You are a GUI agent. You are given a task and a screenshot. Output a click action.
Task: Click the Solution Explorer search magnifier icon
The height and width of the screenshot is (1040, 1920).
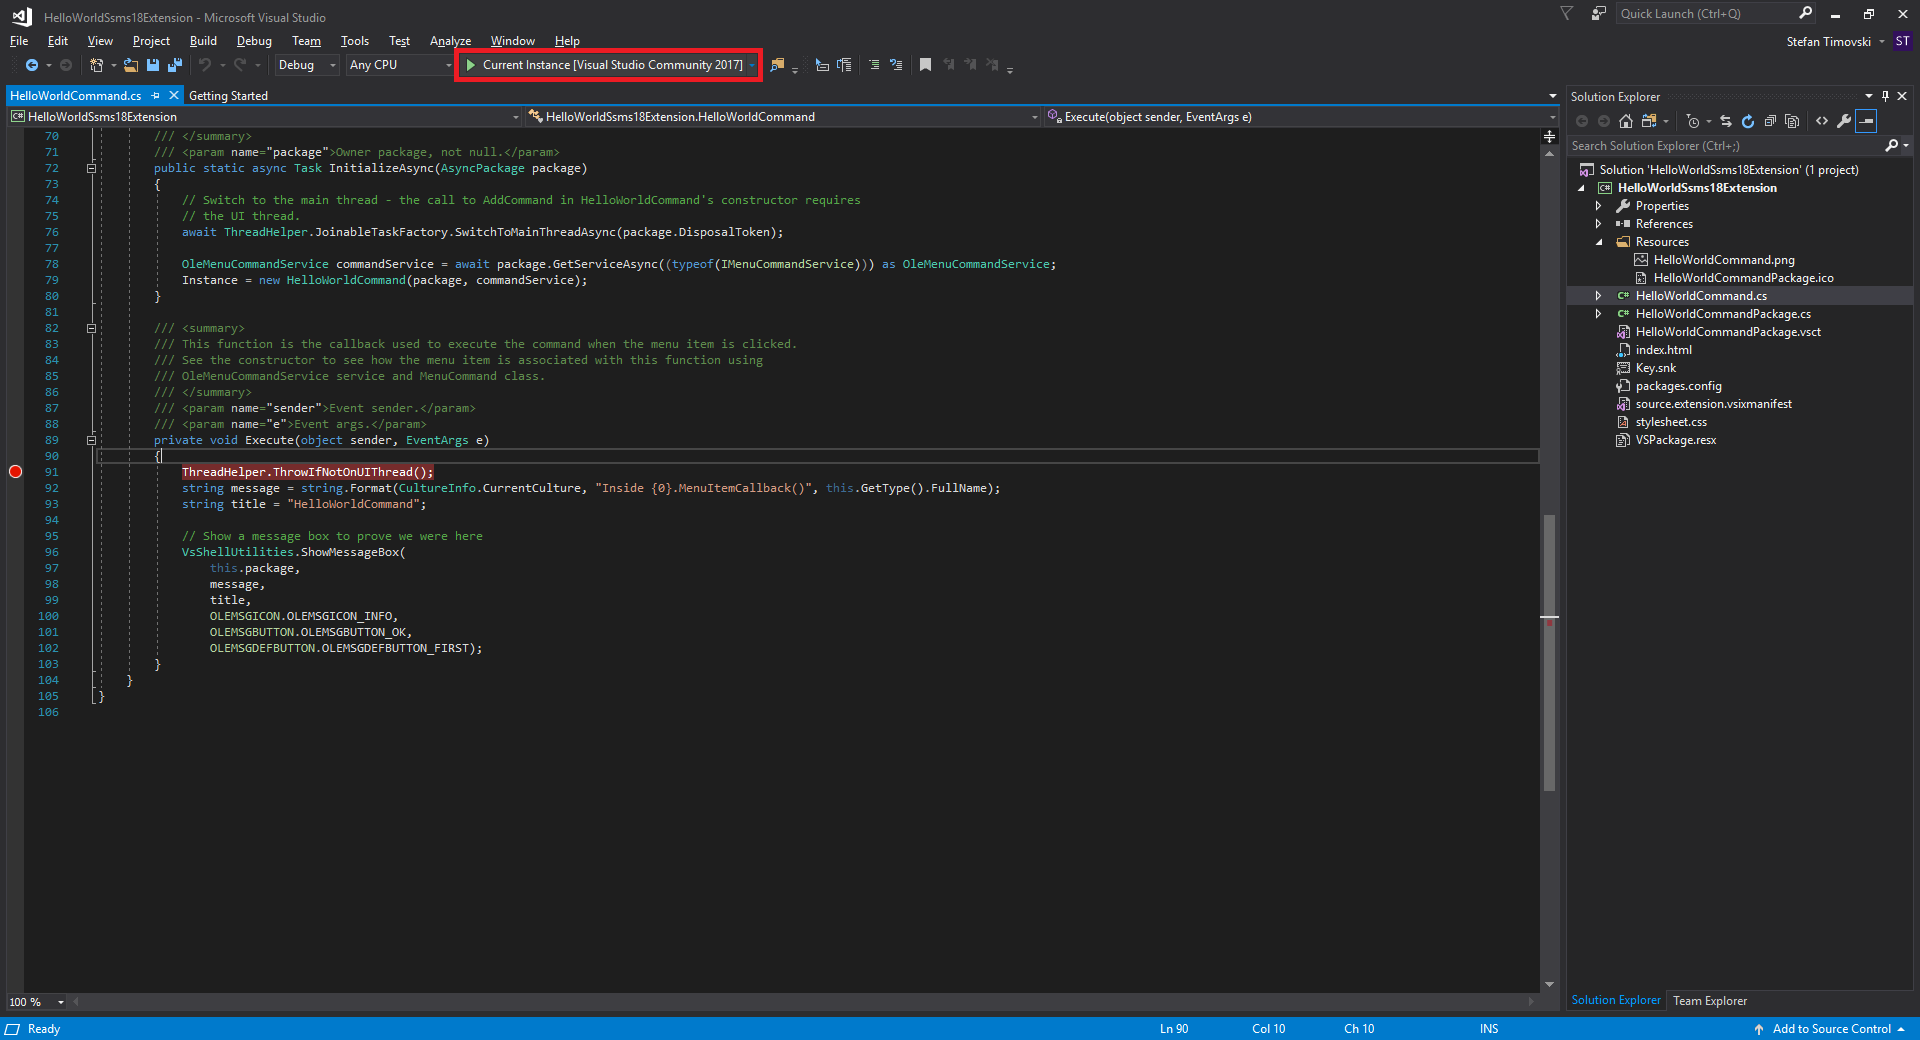1892,146
